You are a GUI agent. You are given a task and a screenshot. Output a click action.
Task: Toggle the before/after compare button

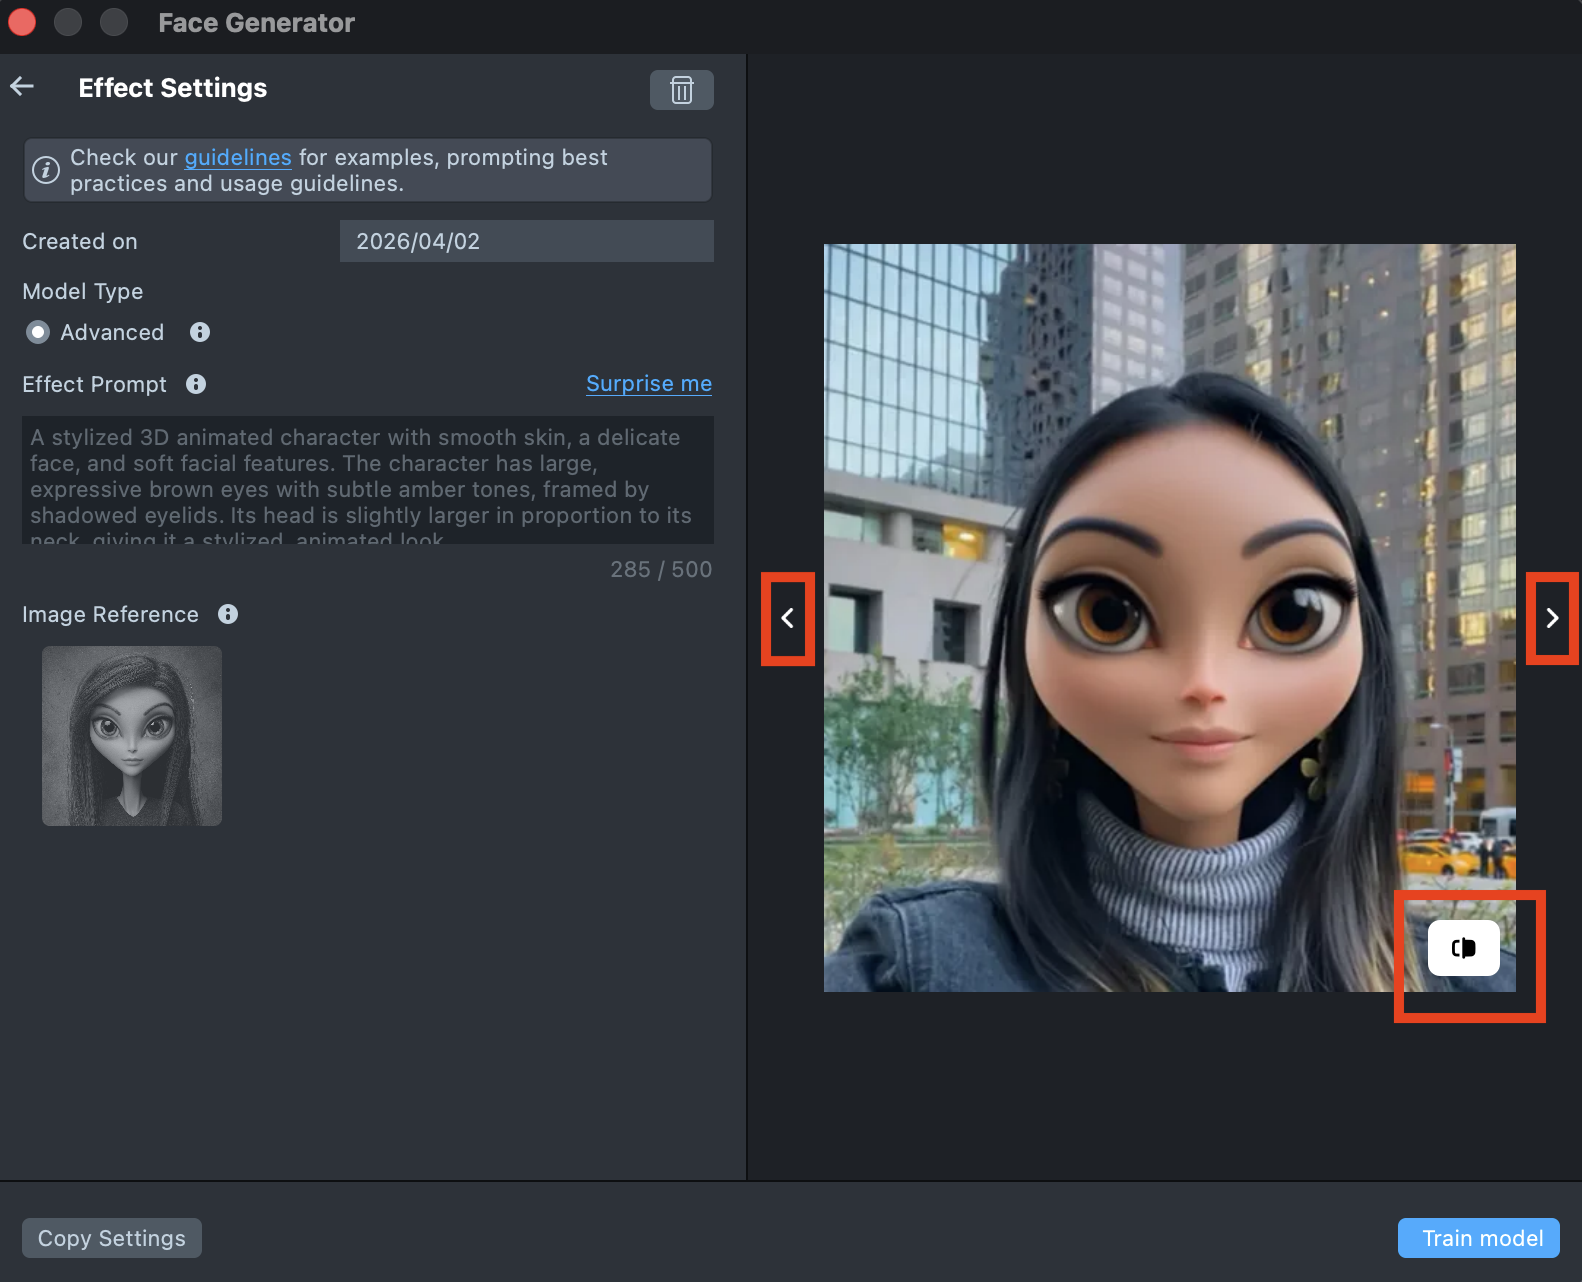tap(1463, 948)
